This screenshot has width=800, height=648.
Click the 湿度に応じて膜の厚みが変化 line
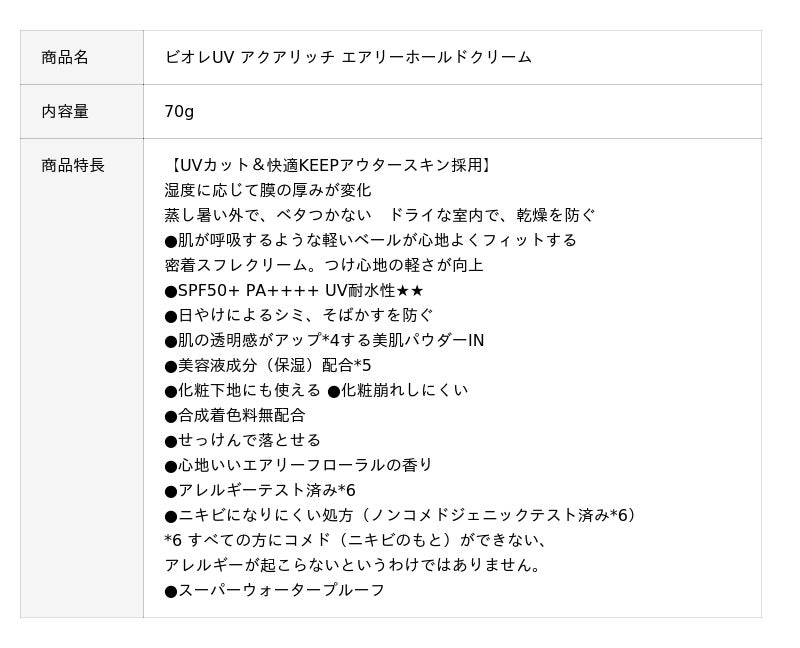[267, 190]
